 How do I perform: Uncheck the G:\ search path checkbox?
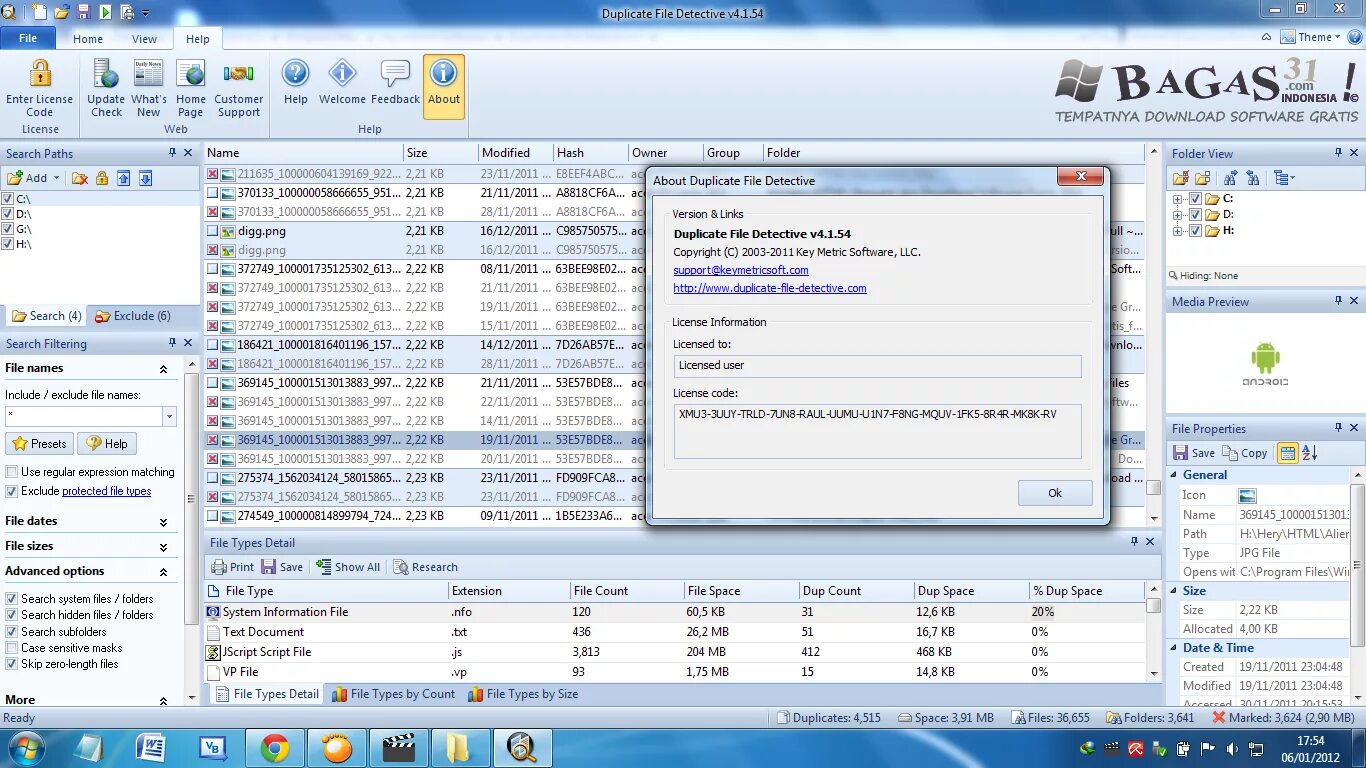8,229
